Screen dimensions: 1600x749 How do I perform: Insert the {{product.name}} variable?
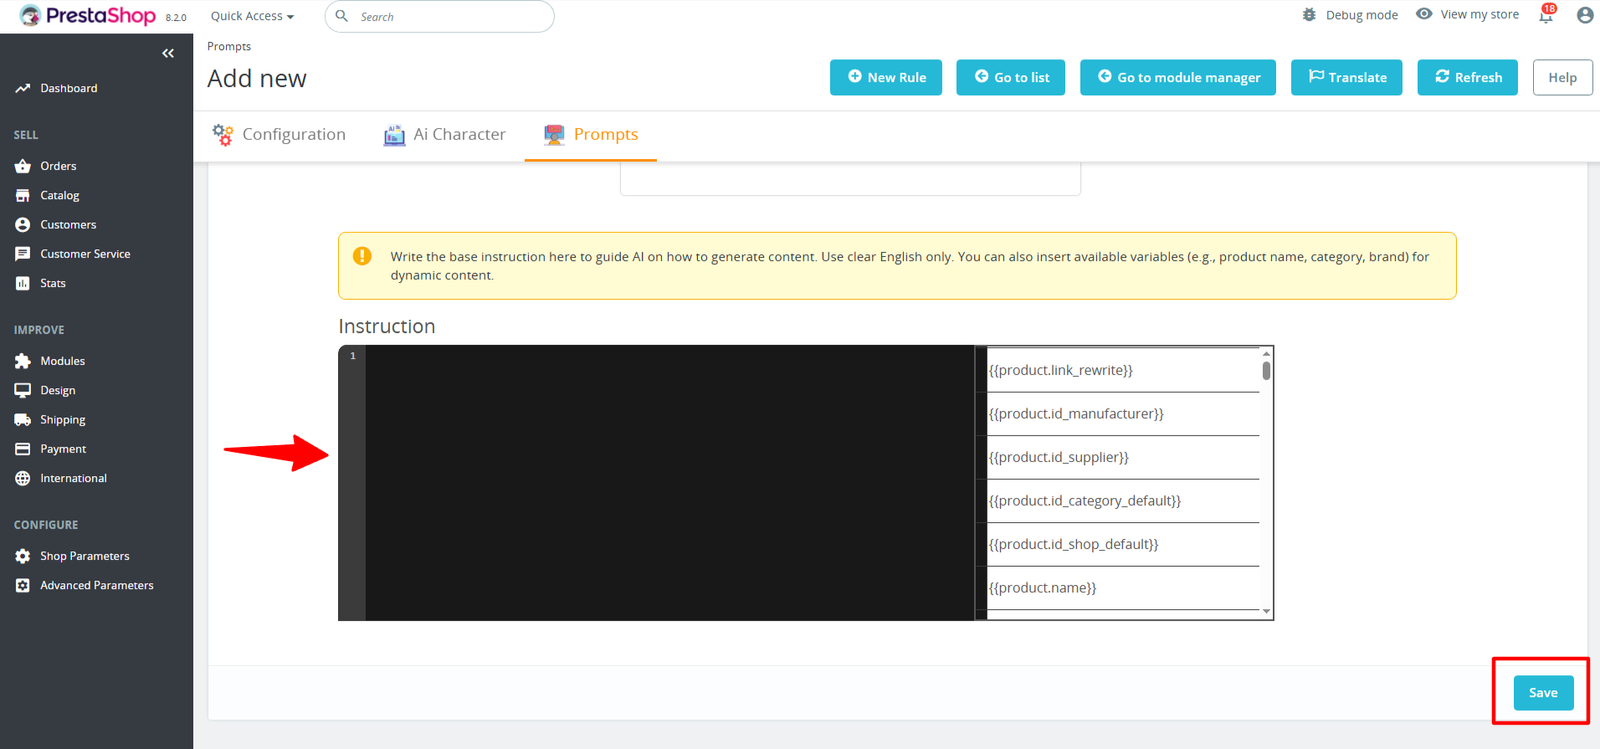[1123, 588]
